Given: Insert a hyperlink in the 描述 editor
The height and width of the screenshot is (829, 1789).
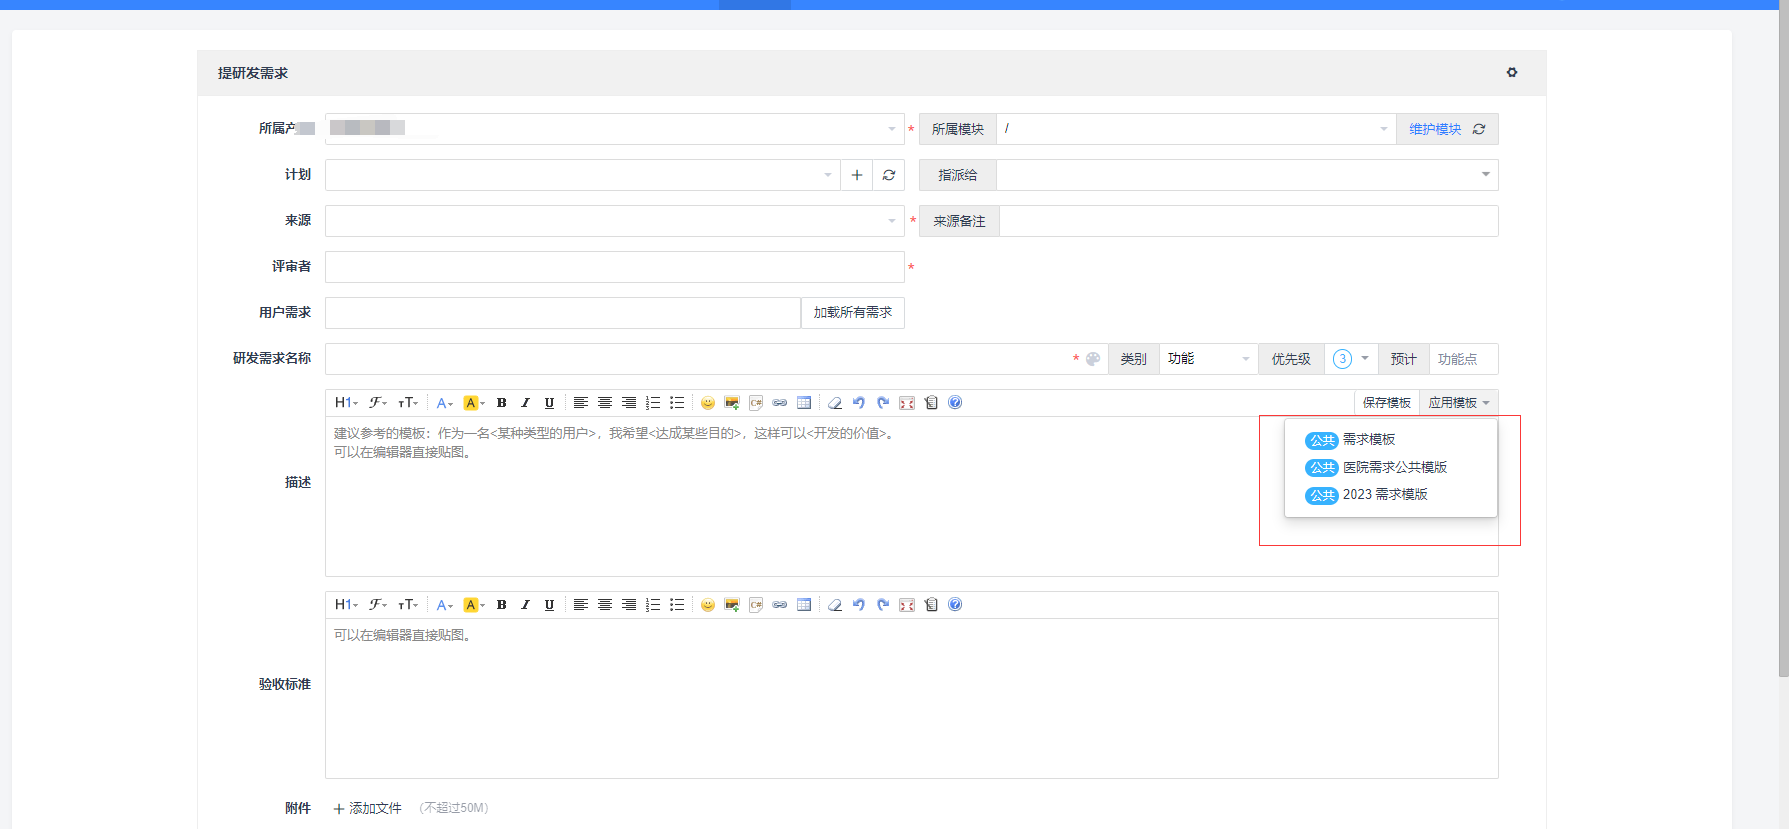Looking at the screenshot, I should [x=780, y=403].
